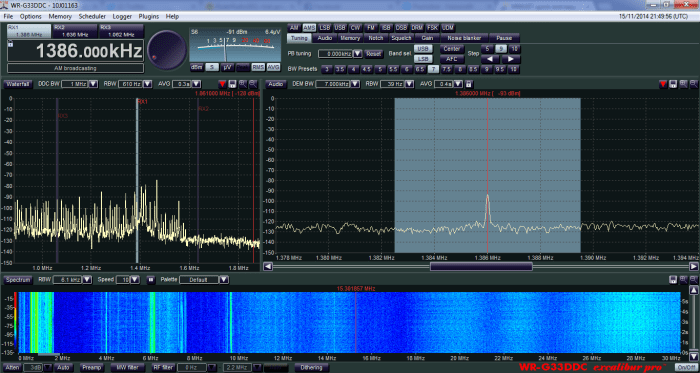Open the DEM BW dropdown showing 7.000kHz

point(355,84)
